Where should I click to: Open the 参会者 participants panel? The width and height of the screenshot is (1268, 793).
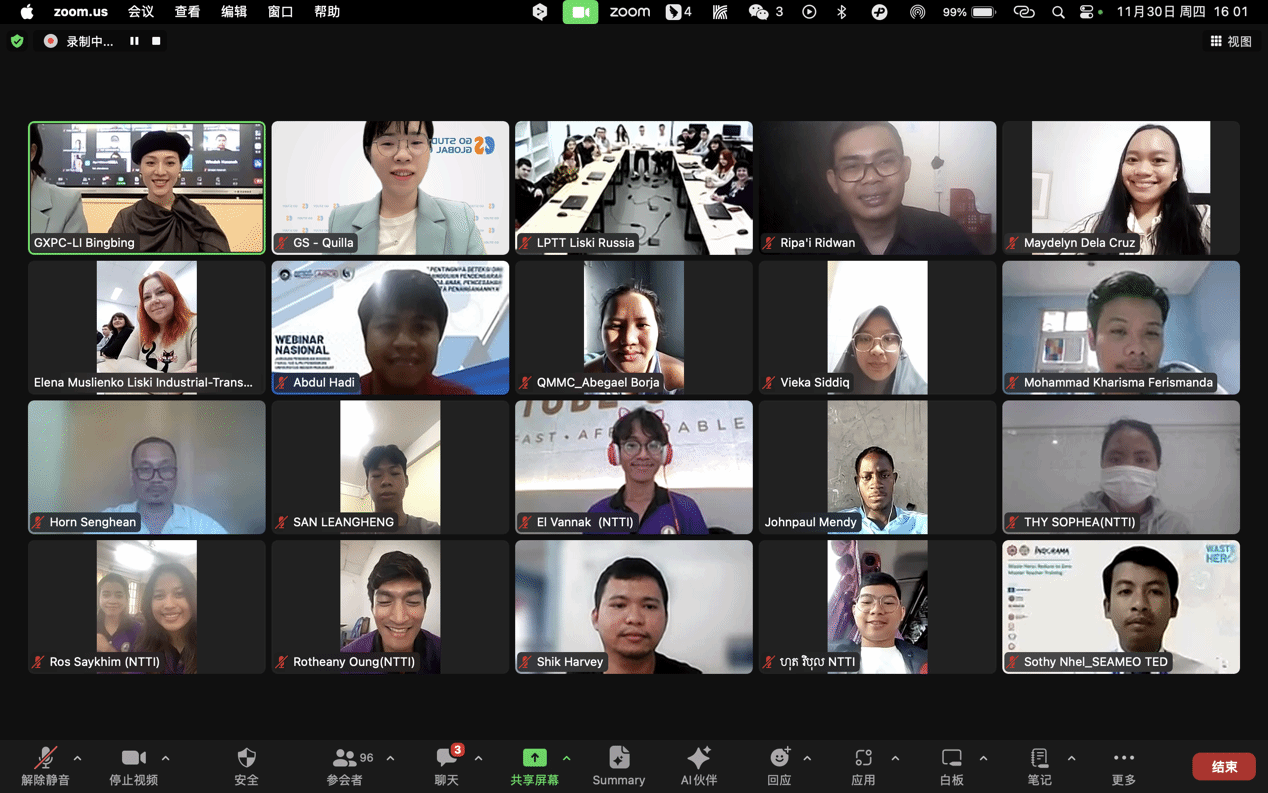[x=346, y=765]
